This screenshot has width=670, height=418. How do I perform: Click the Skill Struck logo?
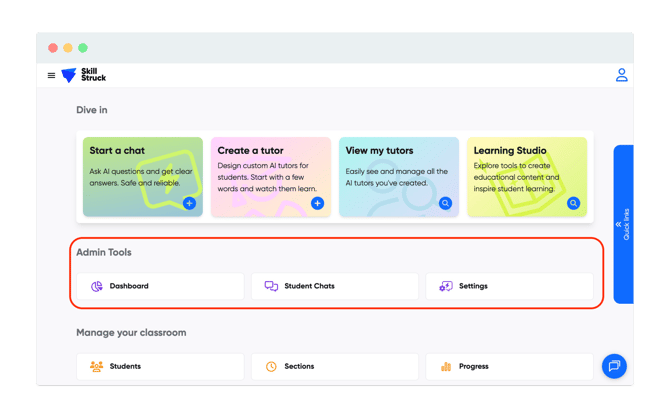[x=83, y=76]
